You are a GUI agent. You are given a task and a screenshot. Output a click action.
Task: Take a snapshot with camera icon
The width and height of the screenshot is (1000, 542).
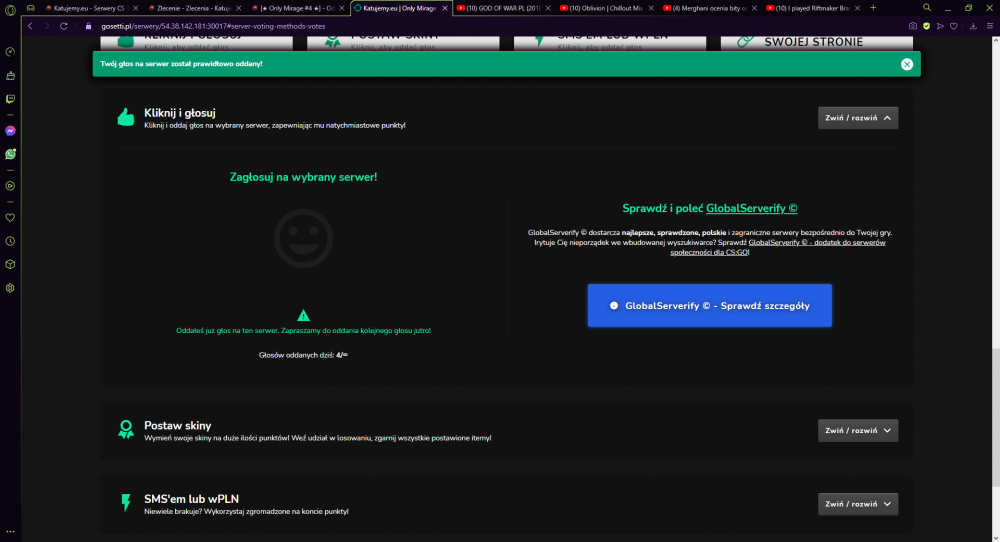(x=913, y=26)
